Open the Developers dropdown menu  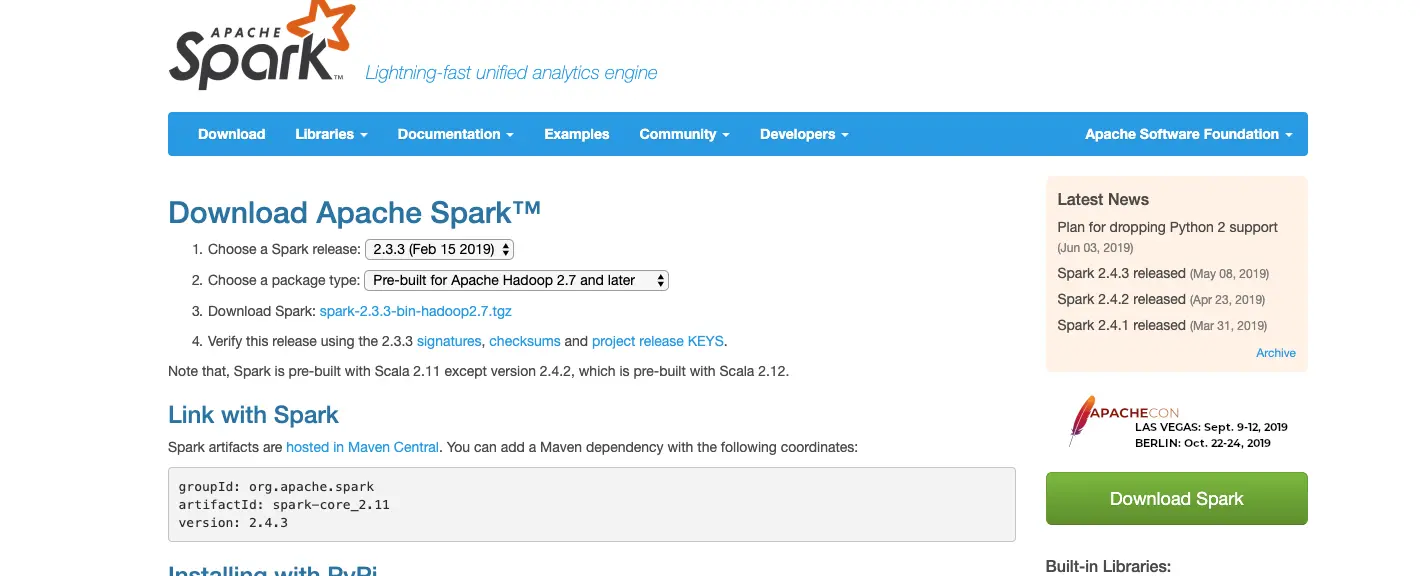[804, 134]
